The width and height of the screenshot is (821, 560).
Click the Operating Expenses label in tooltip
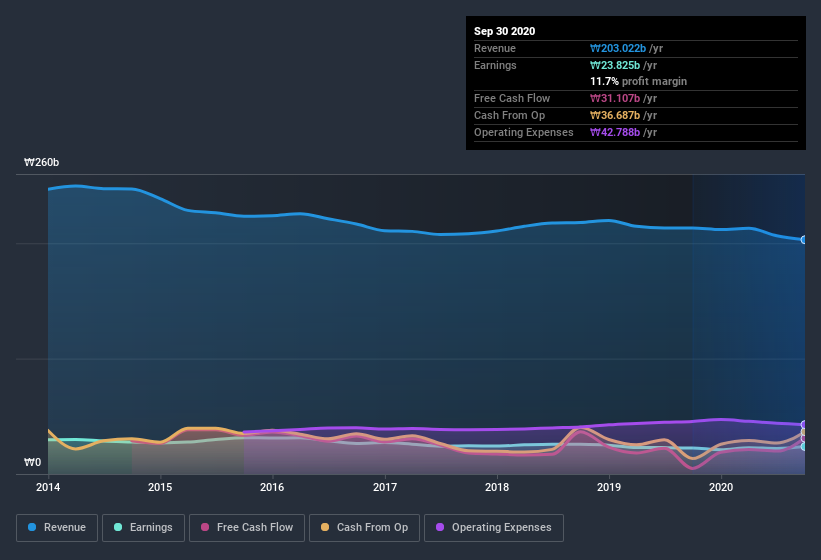[x=524, y=132]
